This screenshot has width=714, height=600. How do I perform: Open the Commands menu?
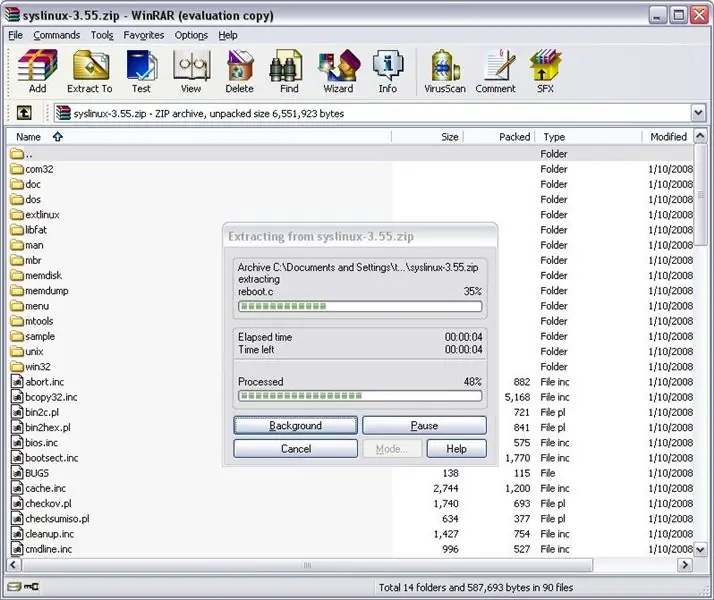coord(56,35)
